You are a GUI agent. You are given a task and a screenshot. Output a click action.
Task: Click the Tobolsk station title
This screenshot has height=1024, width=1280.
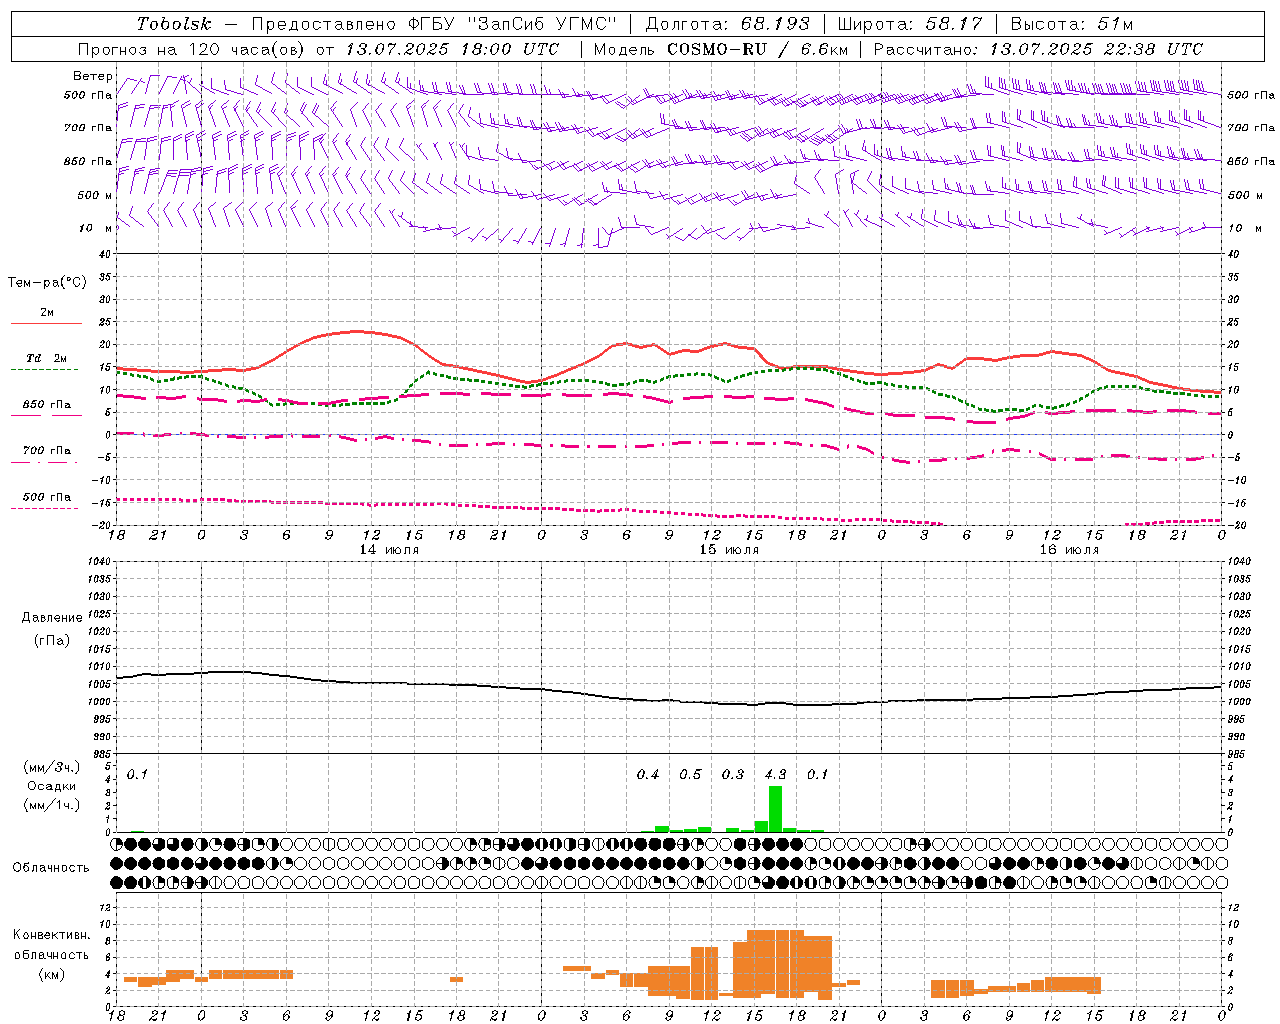[174, 24]
